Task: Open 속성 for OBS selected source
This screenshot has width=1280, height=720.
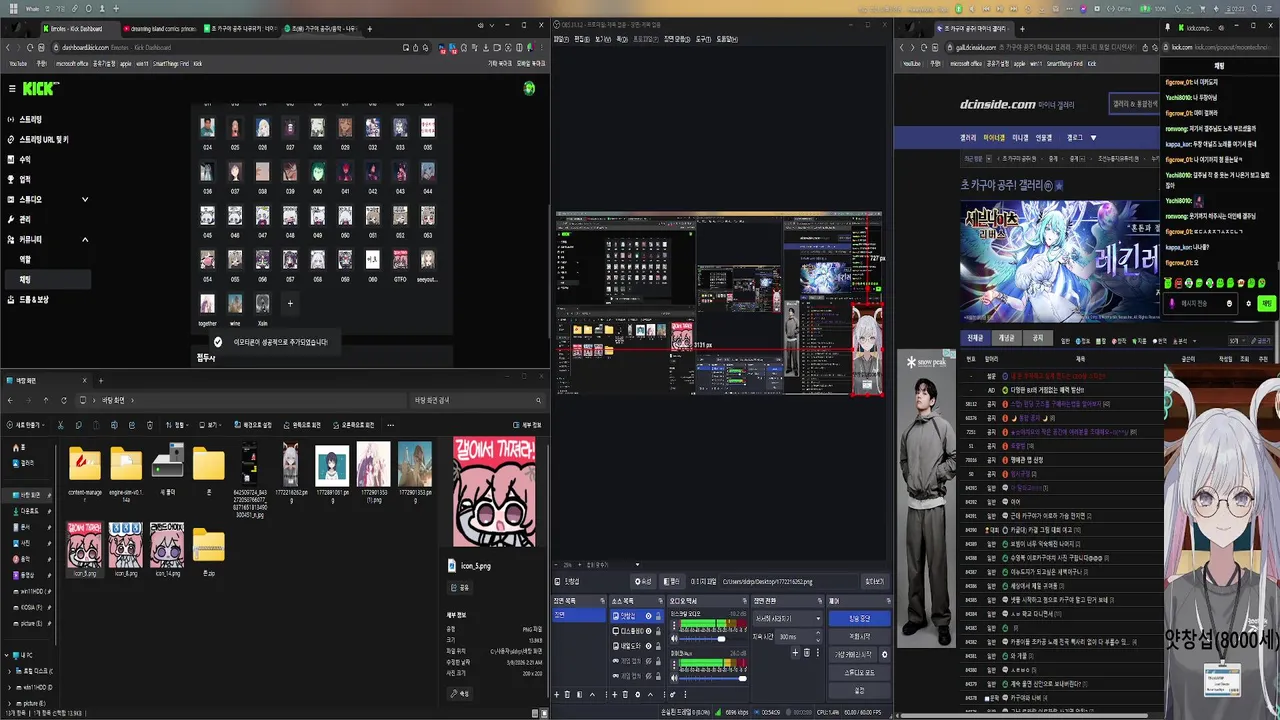Action: point(643,581)
